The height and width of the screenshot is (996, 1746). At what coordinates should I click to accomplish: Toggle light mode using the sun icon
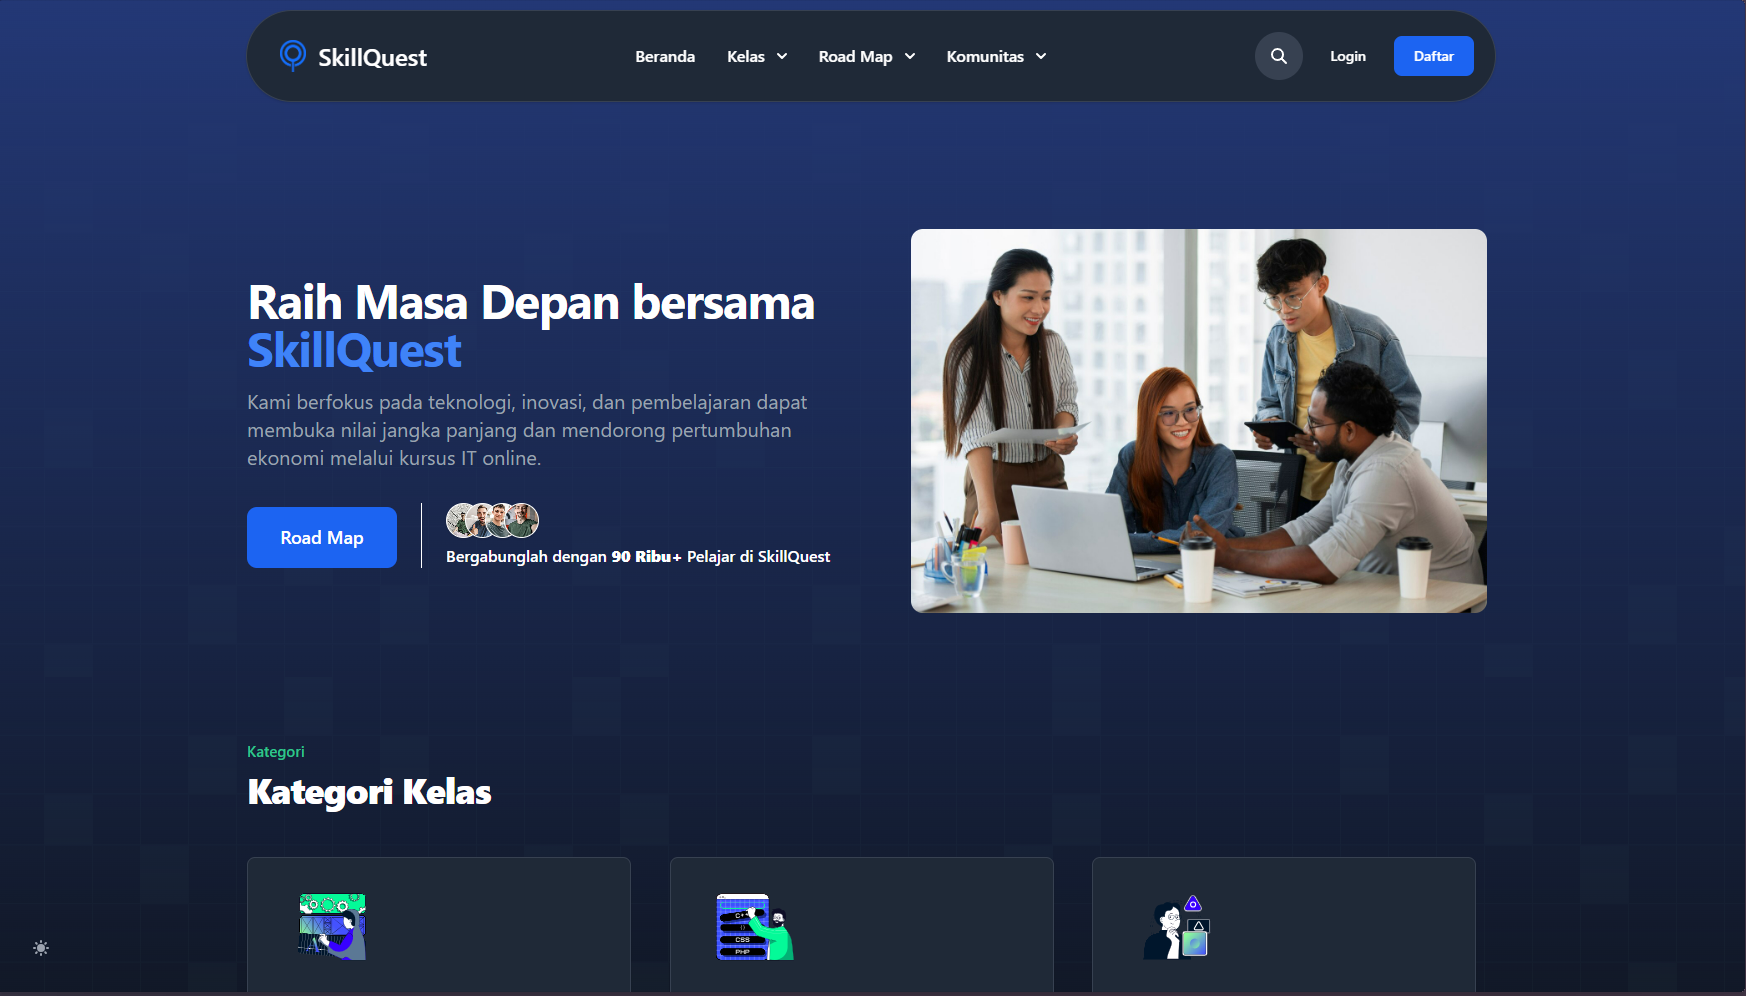(41, 948)
